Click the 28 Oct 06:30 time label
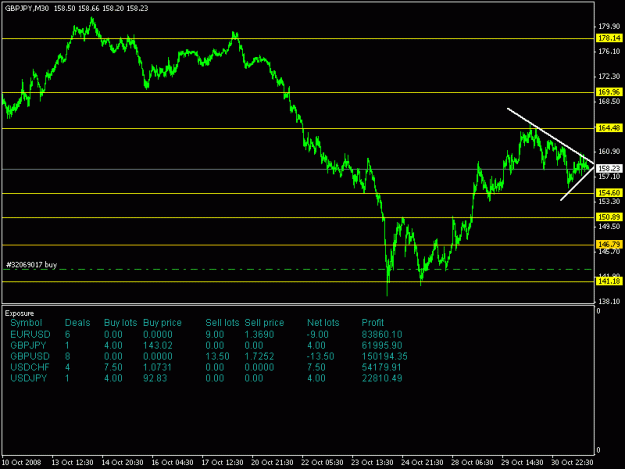625x469 pixels. [472, 462]
